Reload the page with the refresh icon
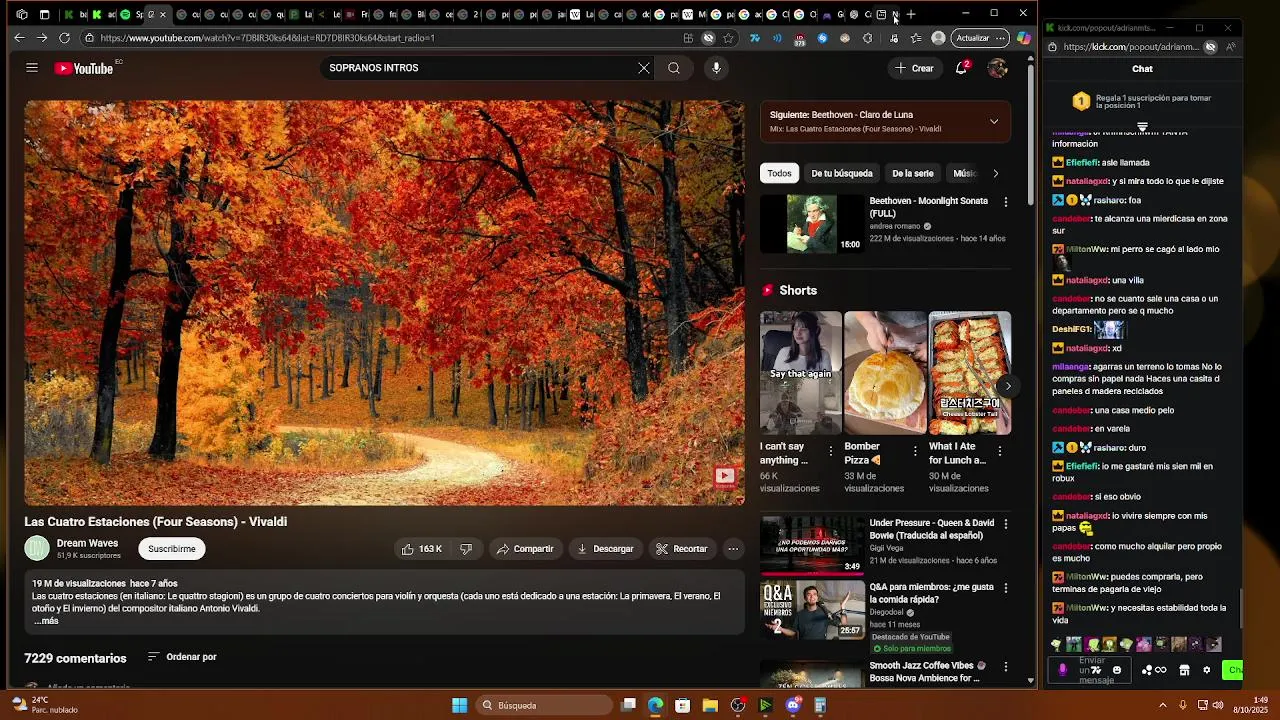Image resolution: width=1280 pixels, height=720 pixels. coord(64,38)
